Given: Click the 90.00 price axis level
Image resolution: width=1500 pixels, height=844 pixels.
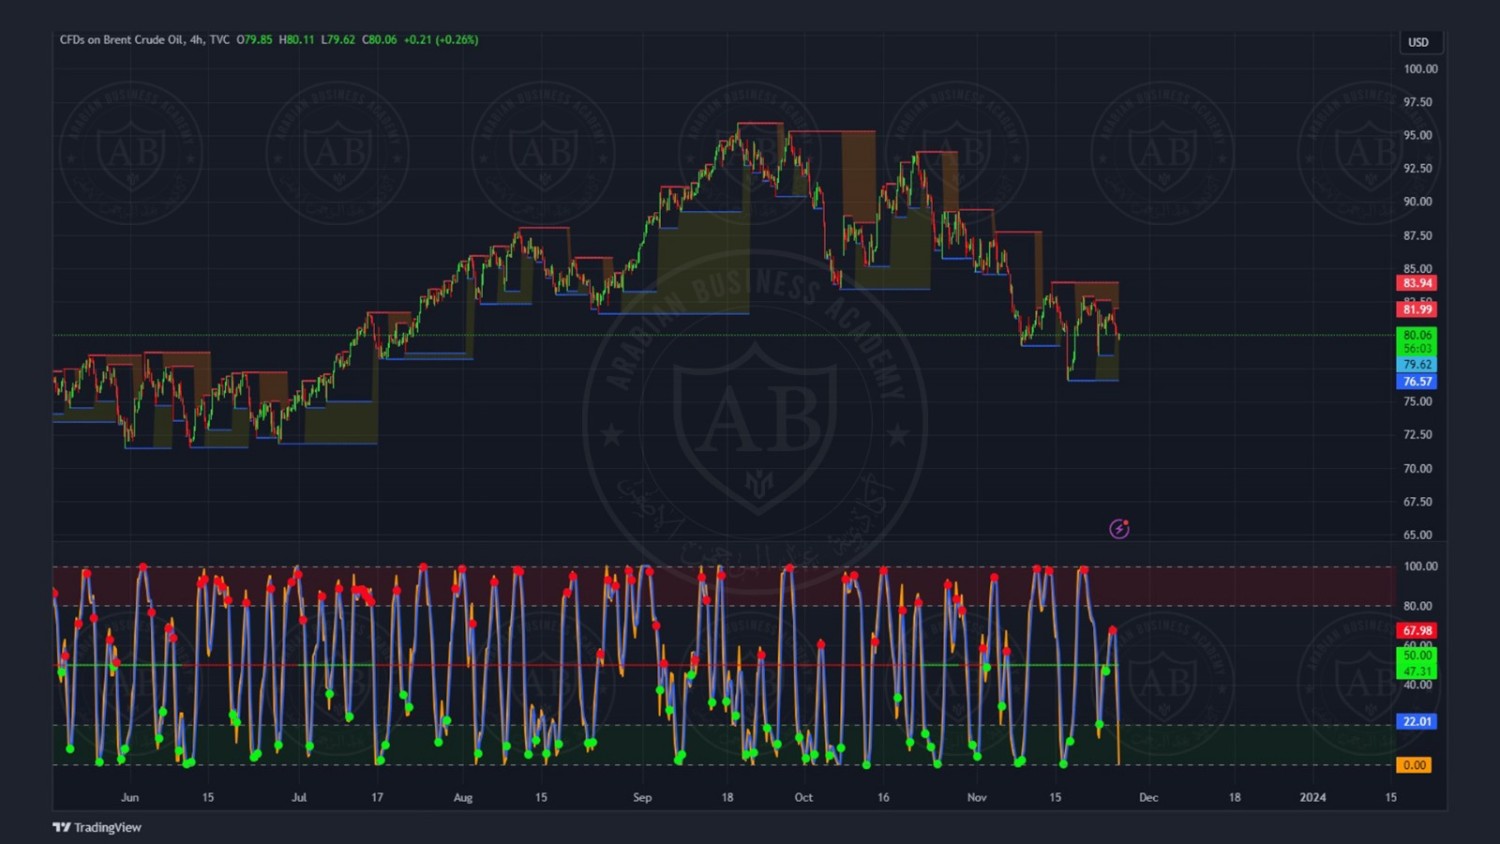Looking at the screenshot, I should (x=1417, y=201).
